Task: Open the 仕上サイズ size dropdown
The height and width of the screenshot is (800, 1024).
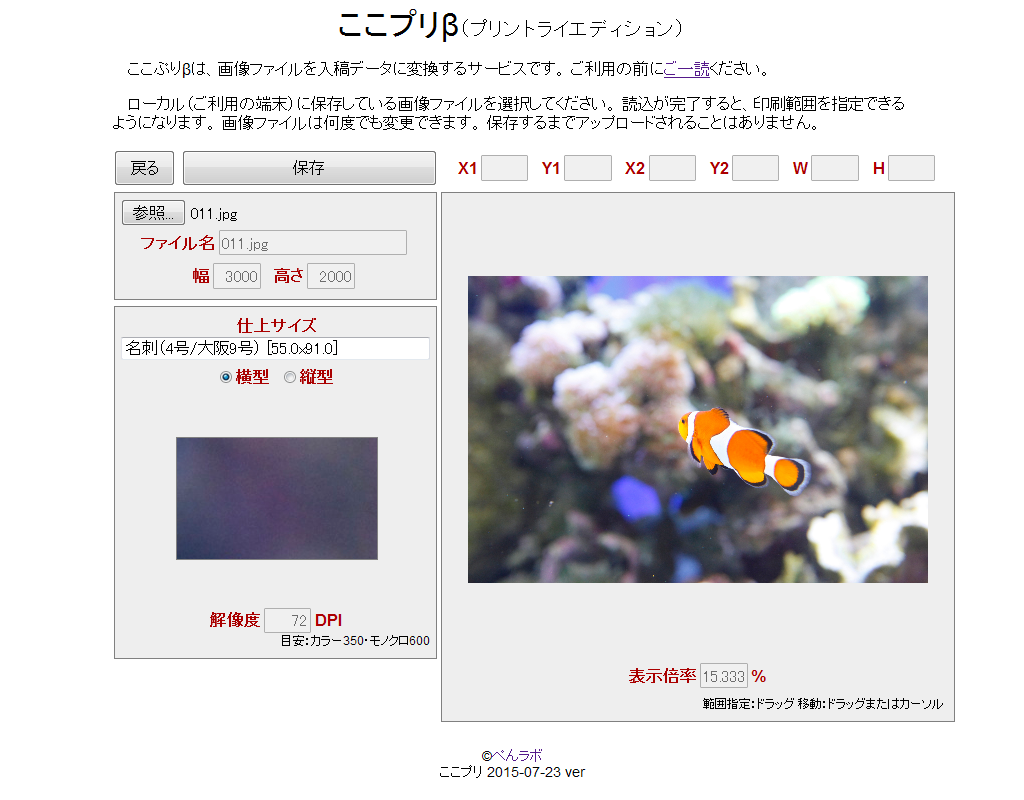Action: 275,348
